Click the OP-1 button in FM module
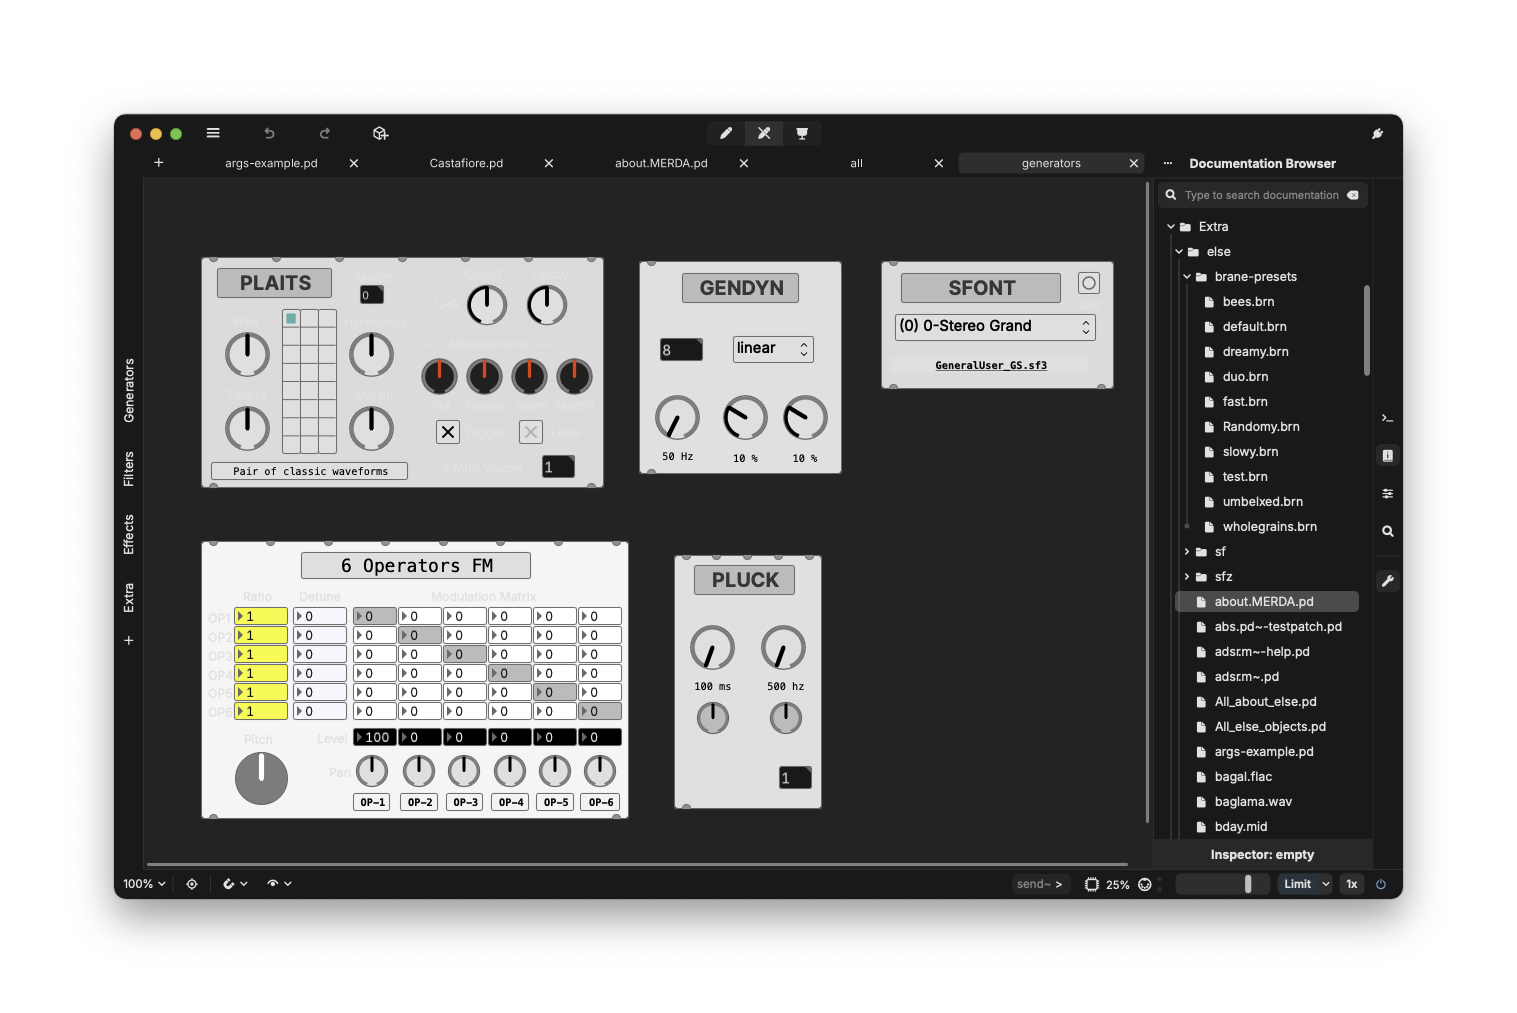Screen dimensions: 1517x1013 click(x=372, y=802)
